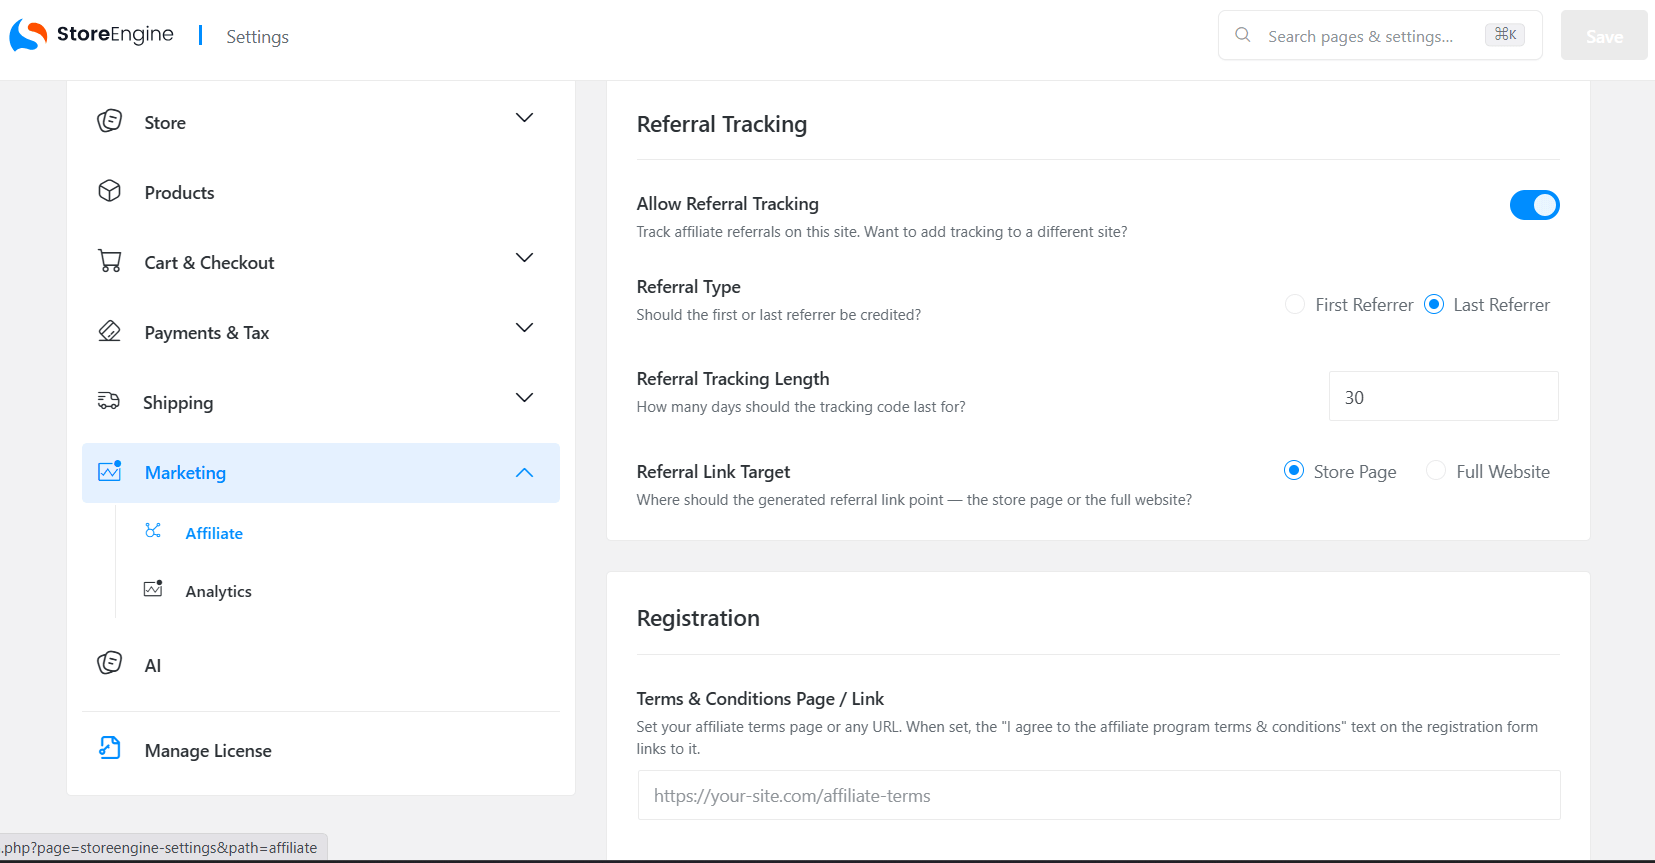This screenshot has width=1655, height=863.
Task: Click the Settings header label
Action: (x=257, y=36)
